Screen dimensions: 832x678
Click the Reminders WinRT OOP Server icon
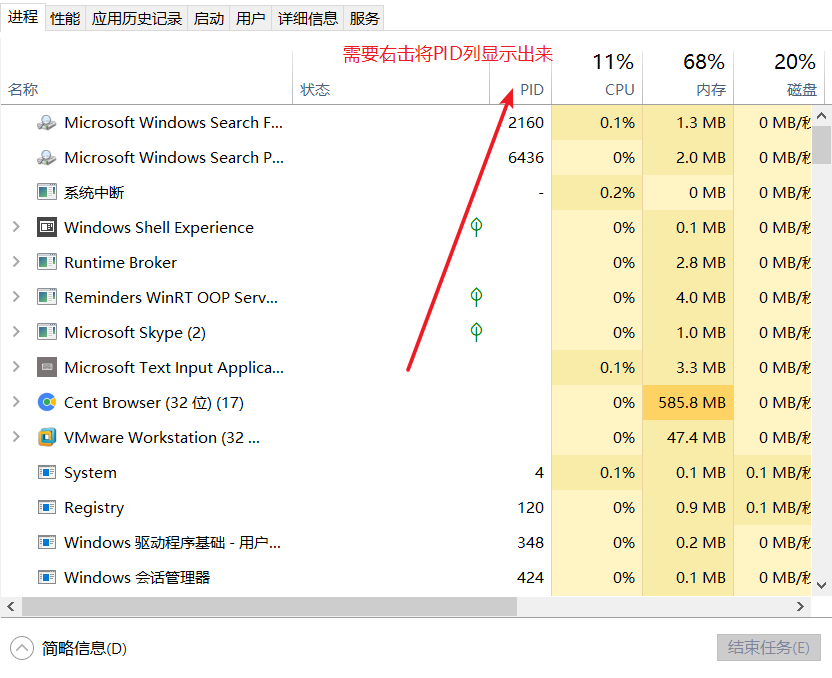tap(47, 297)
